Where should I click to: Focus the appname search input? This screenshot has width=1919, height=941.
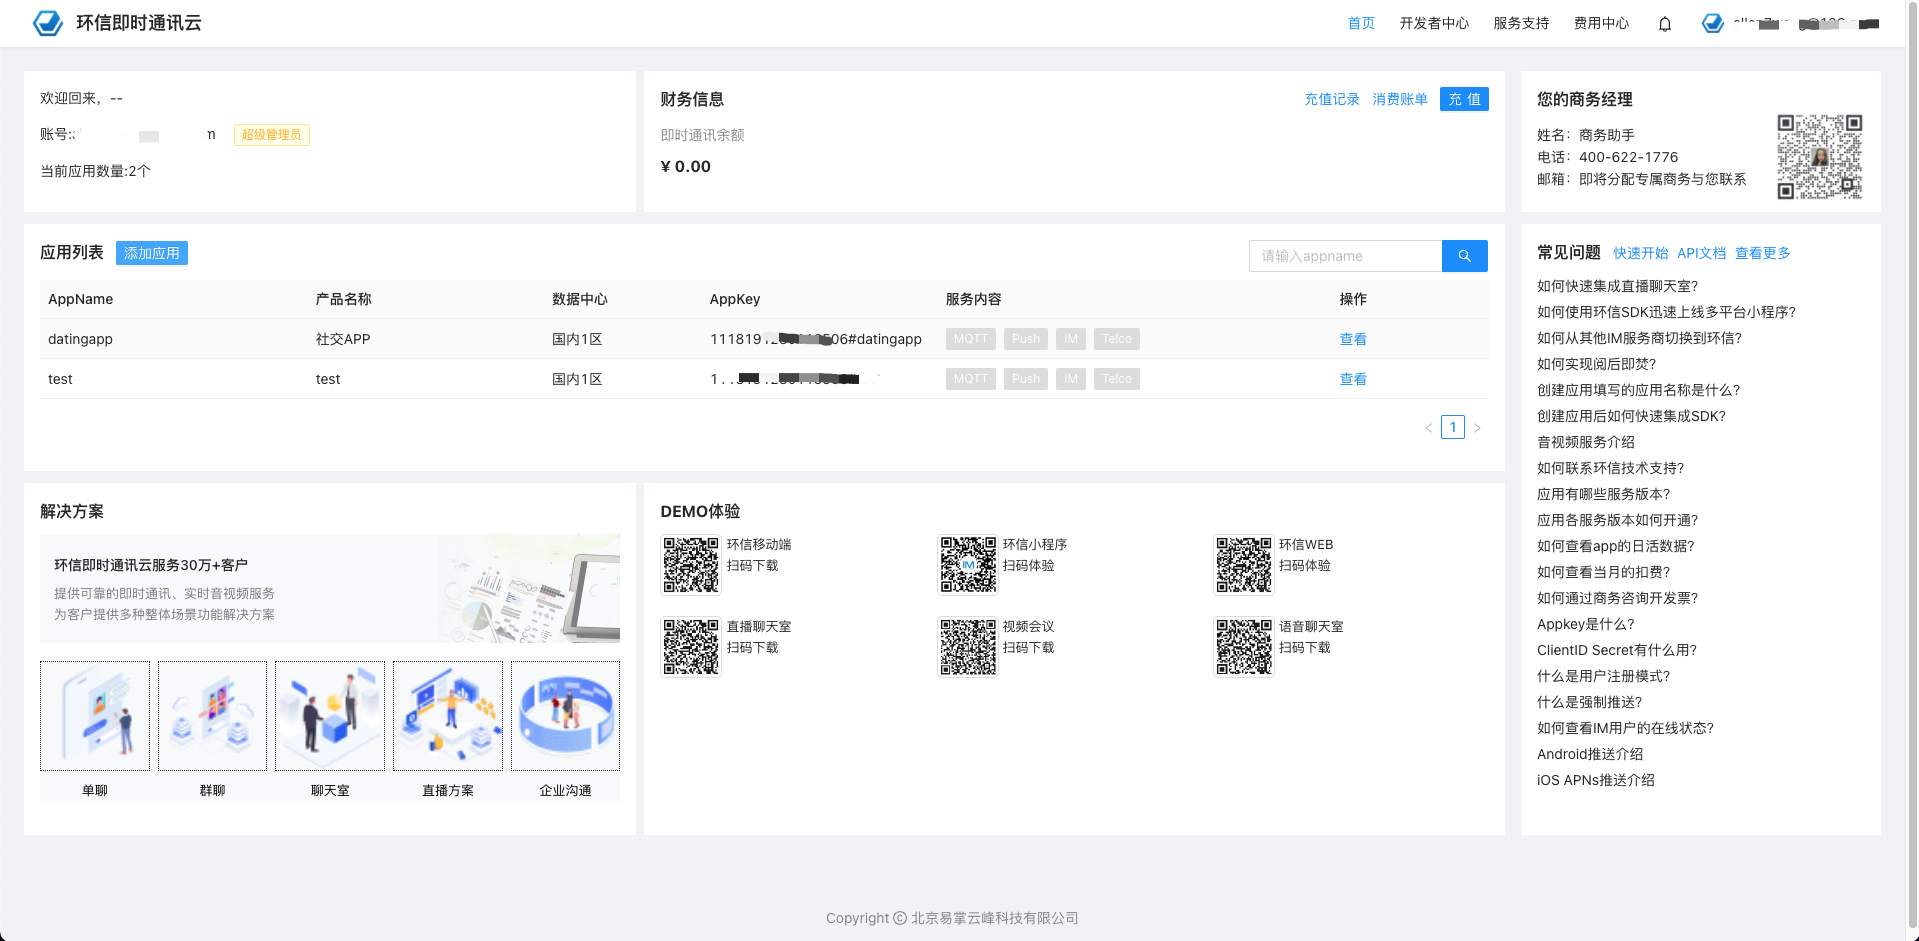[1345, 256]
